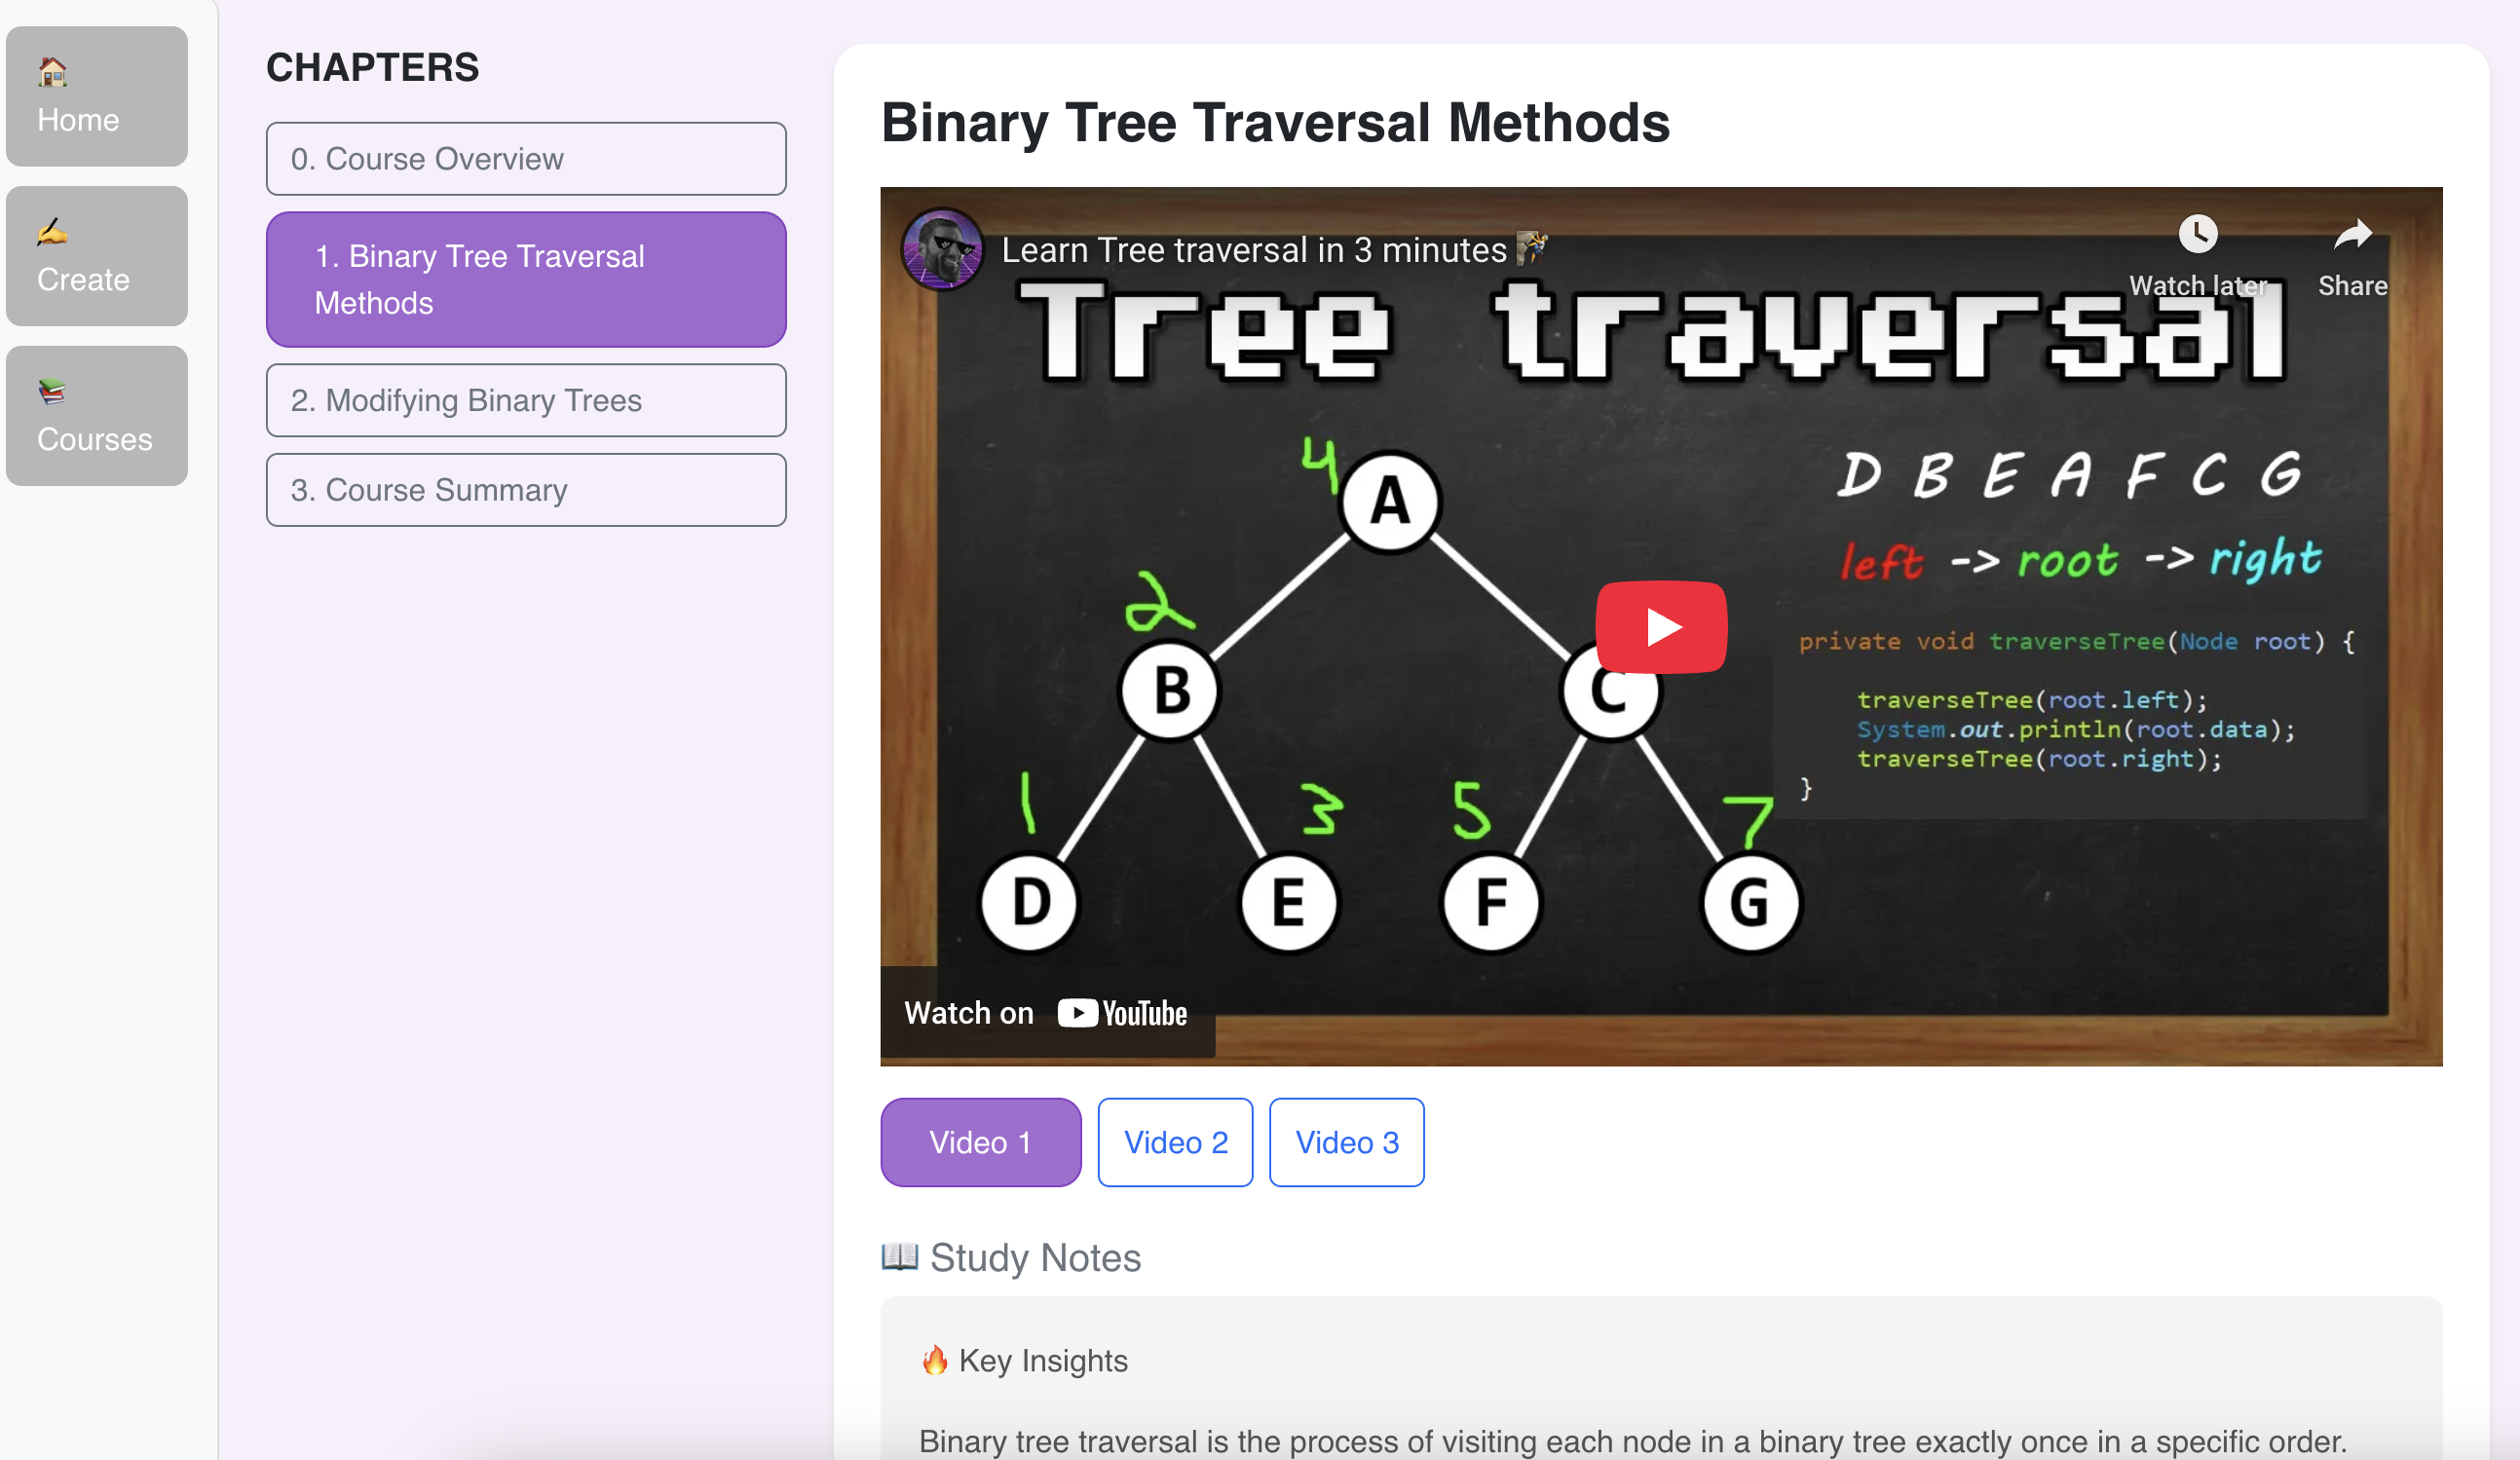Click the video title link text
The height and width of the screenshot is (1460, 2520).
tap(1254, 250)
